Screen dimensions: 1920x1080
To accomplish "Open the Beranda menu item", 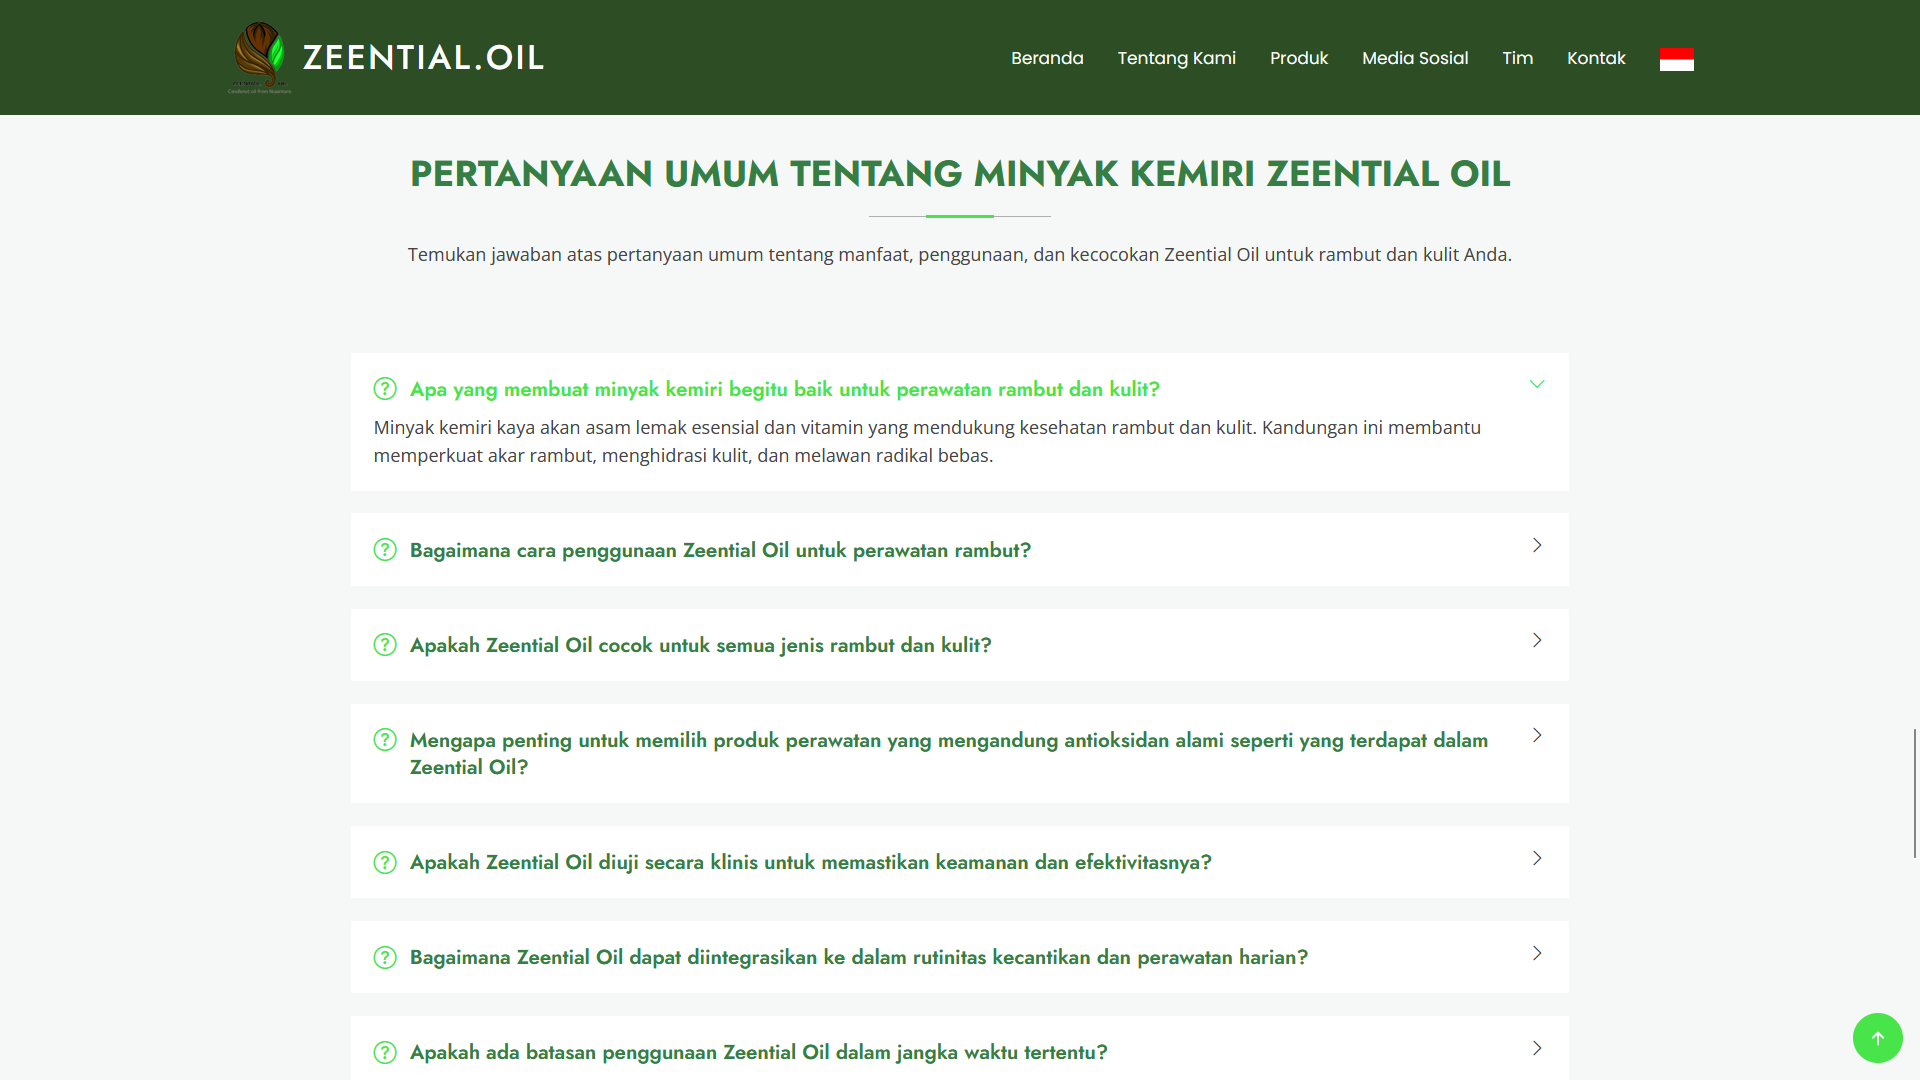I will [x=1047, y=58].
